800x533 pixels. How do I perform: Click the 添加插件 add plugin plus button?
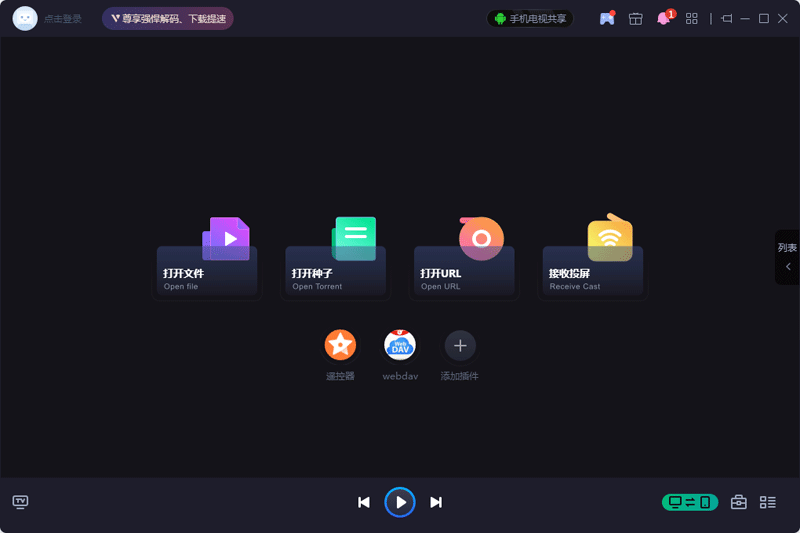tap(460, 346)
